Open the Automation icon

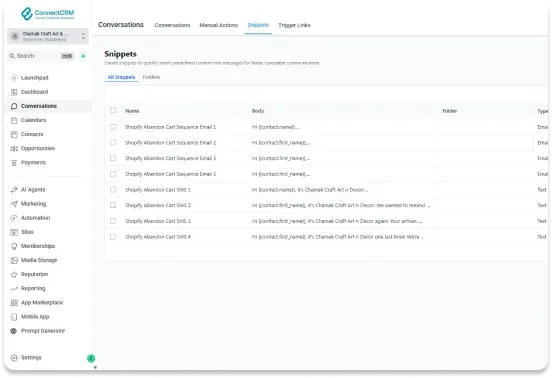point(14,218)
